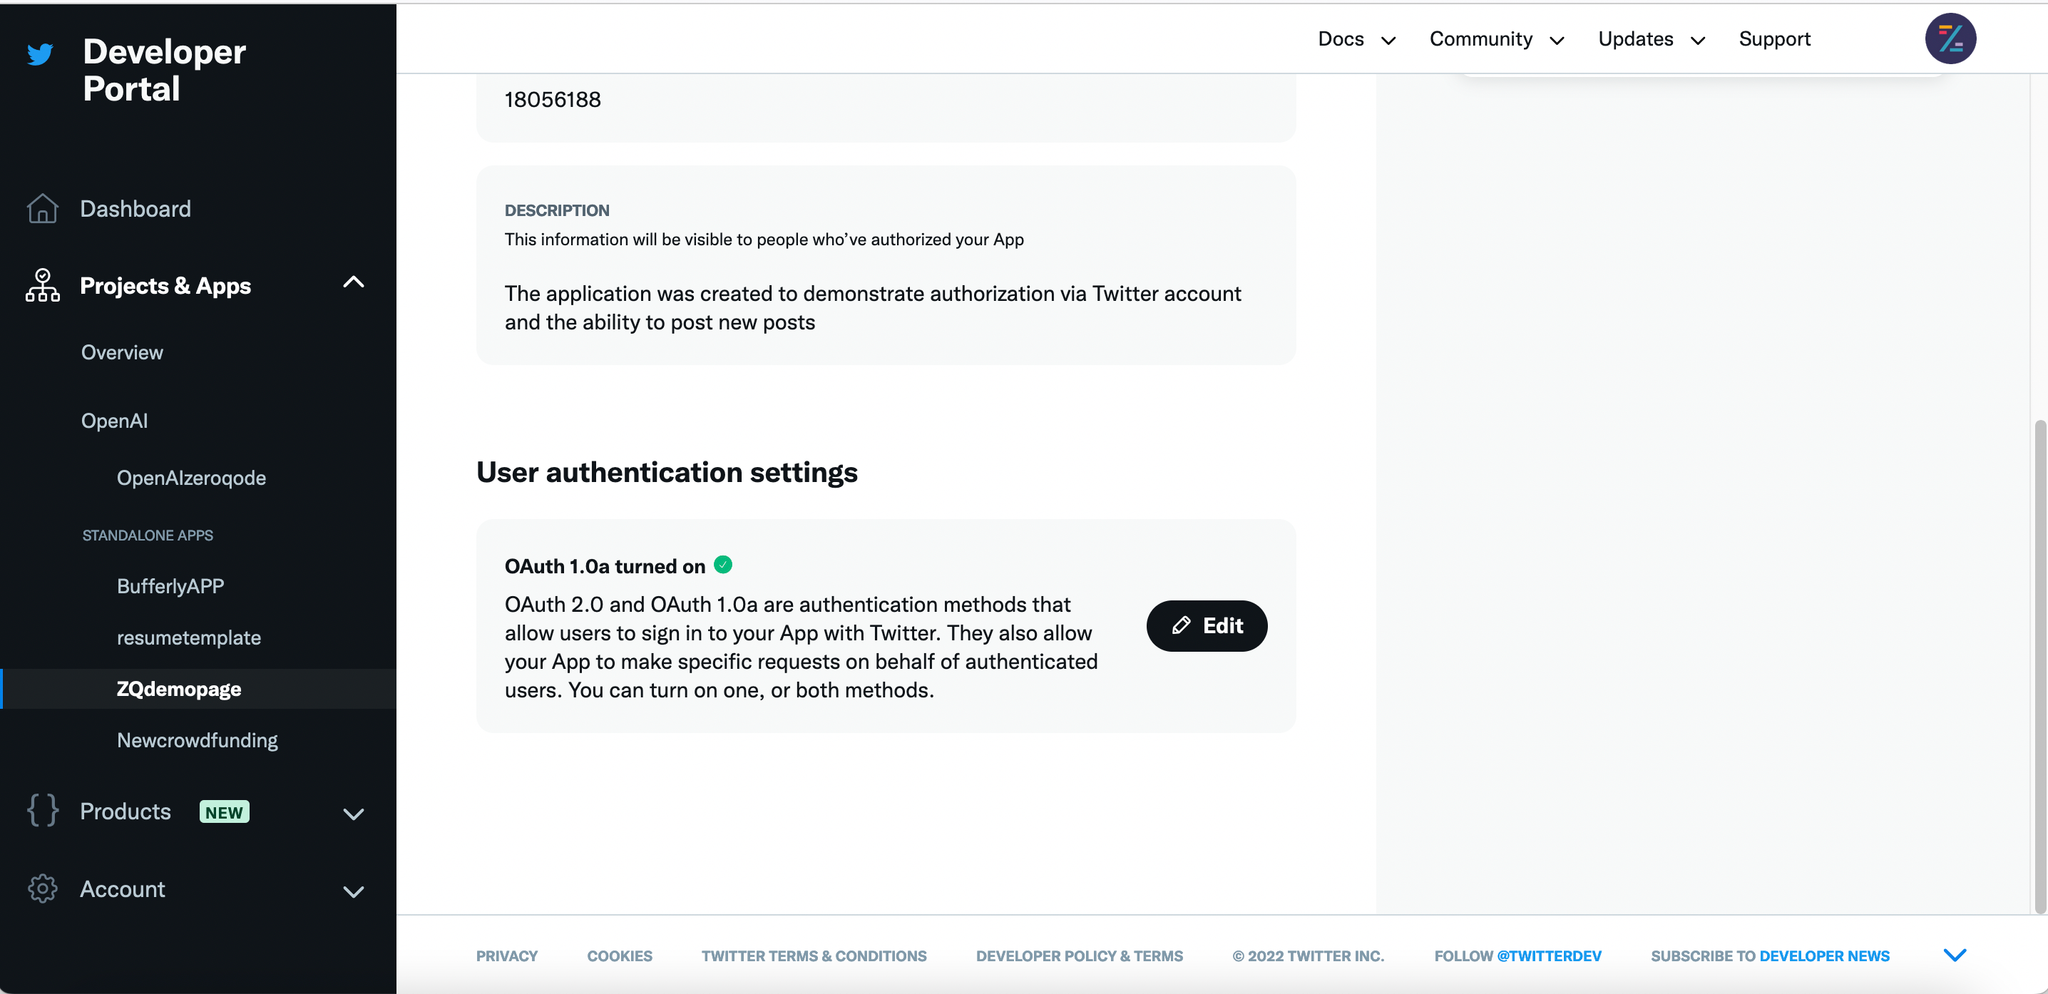The height and width of the screenshot is (994, 2048).
Task: Click the Products curly braces icon
Action: (42, 810)
